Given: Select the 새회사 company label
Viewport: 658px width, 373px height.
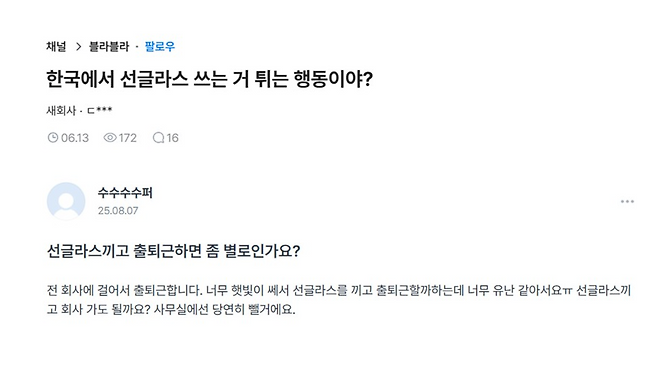Looking at the screenshot, I should [61, 111].
